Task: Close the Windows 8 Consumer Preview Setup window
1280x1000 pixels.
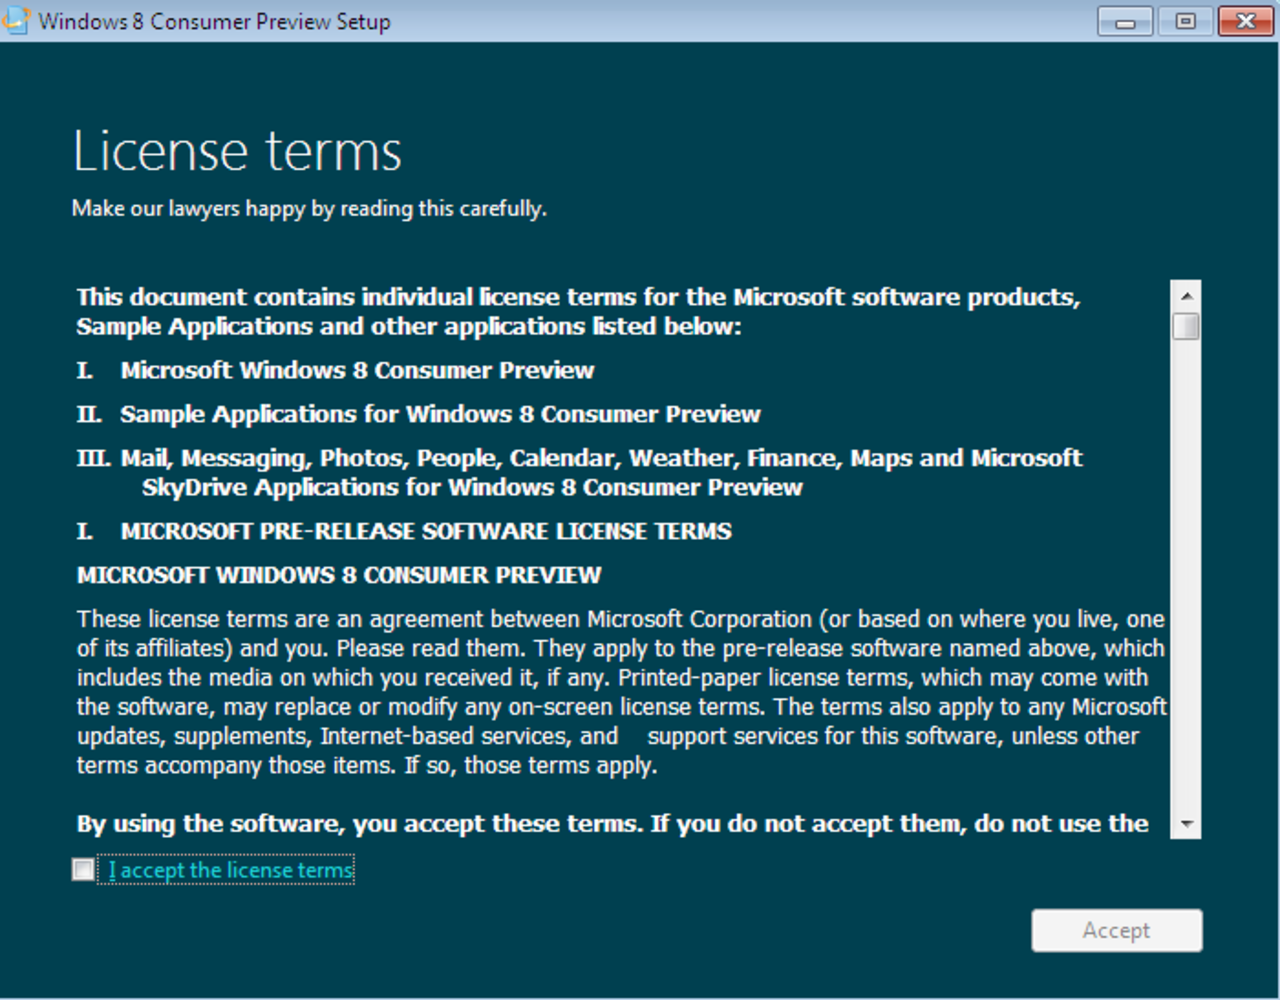Action: [1244, 20]
